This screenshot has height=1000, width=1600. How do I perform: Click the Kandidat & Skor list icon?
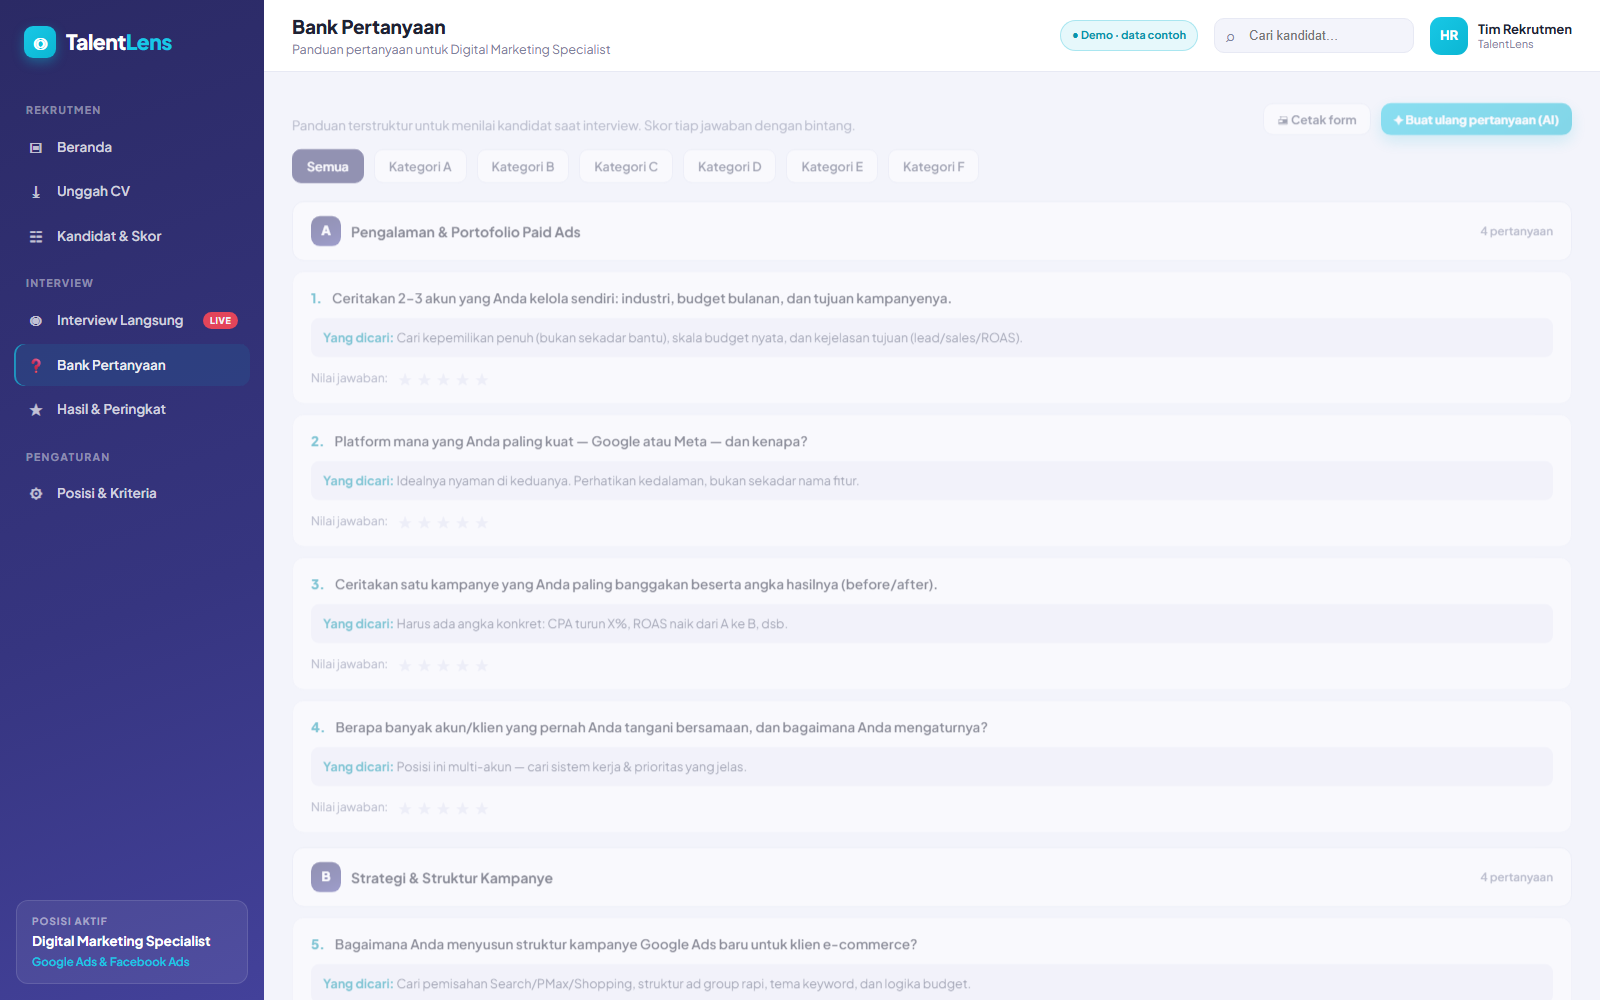[36, 237]
